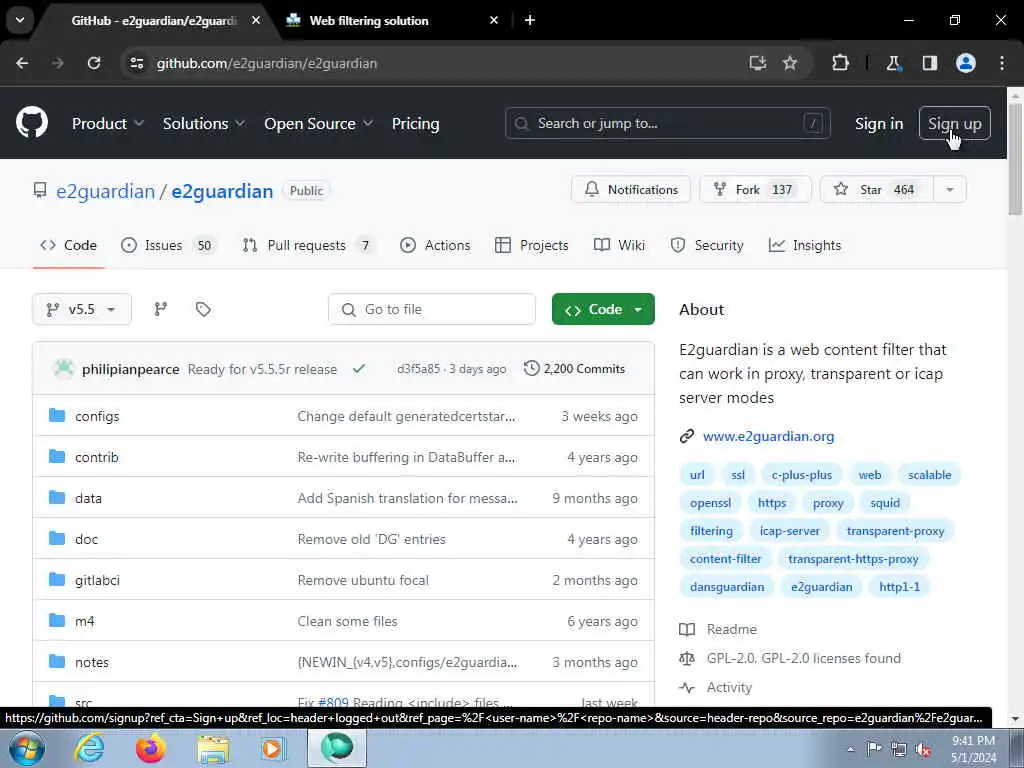Screen dimensions: 1024x768
Task: Expand the Solutions menu
Action: click(204, 123)
